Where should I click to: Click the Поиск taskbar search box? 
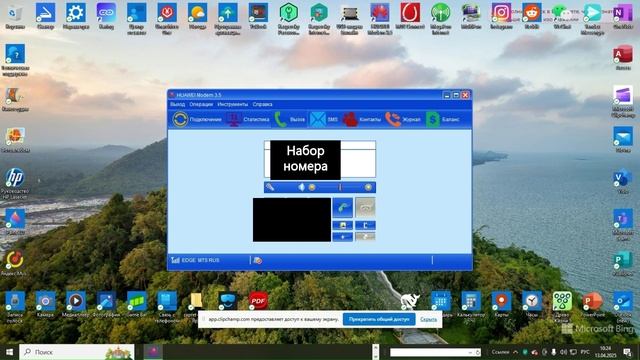click(77, 352)
